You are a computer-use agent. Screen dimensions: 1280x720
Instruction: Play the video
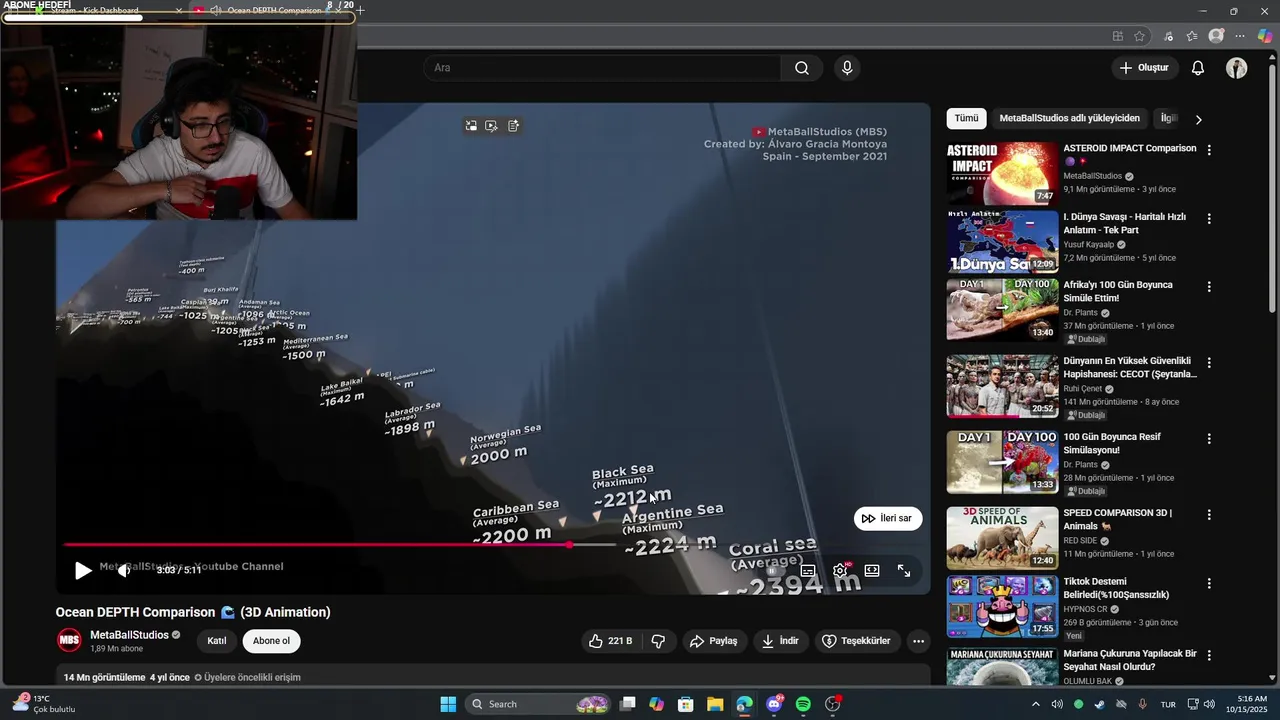(x=83, y=570)
